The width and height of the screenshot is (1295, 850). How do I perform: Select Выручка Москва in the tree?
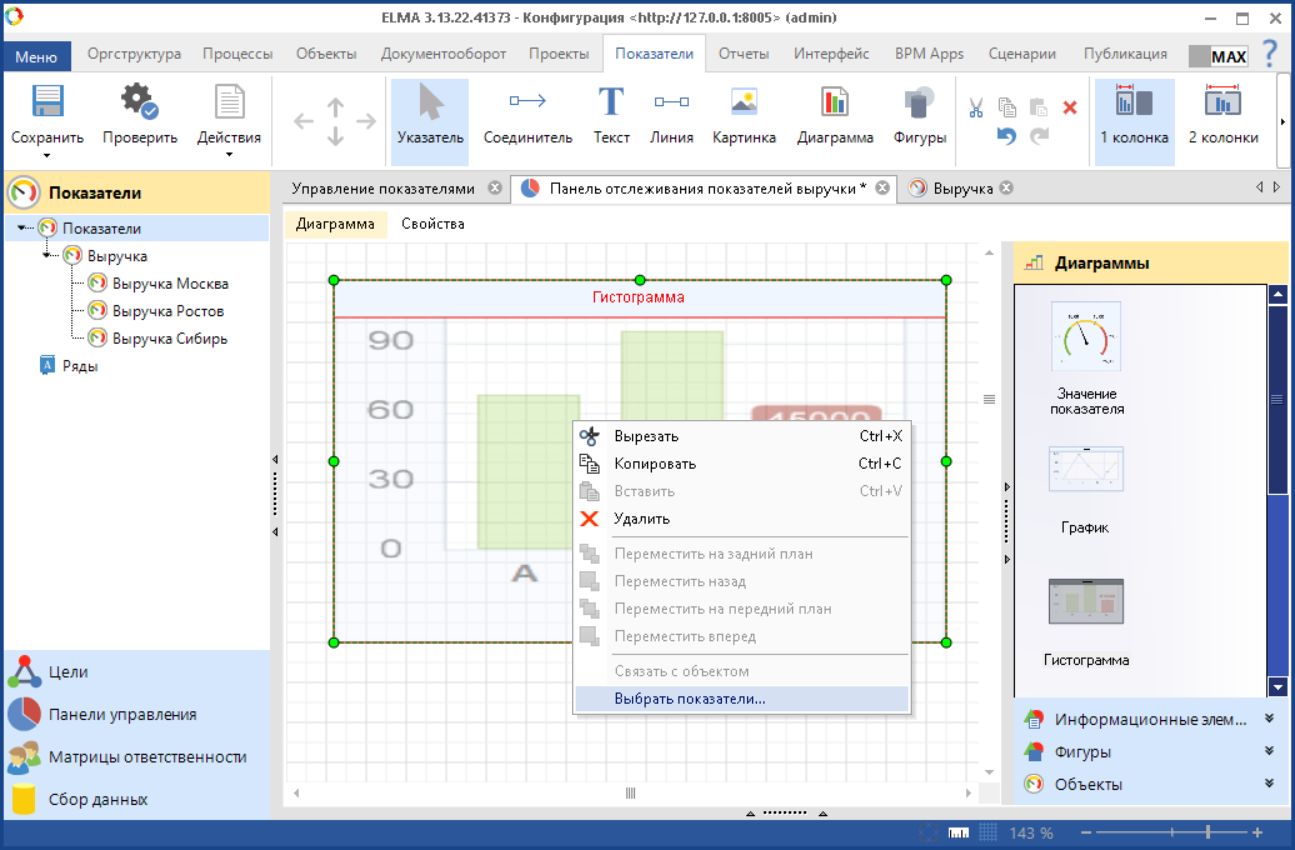[170, 283]
